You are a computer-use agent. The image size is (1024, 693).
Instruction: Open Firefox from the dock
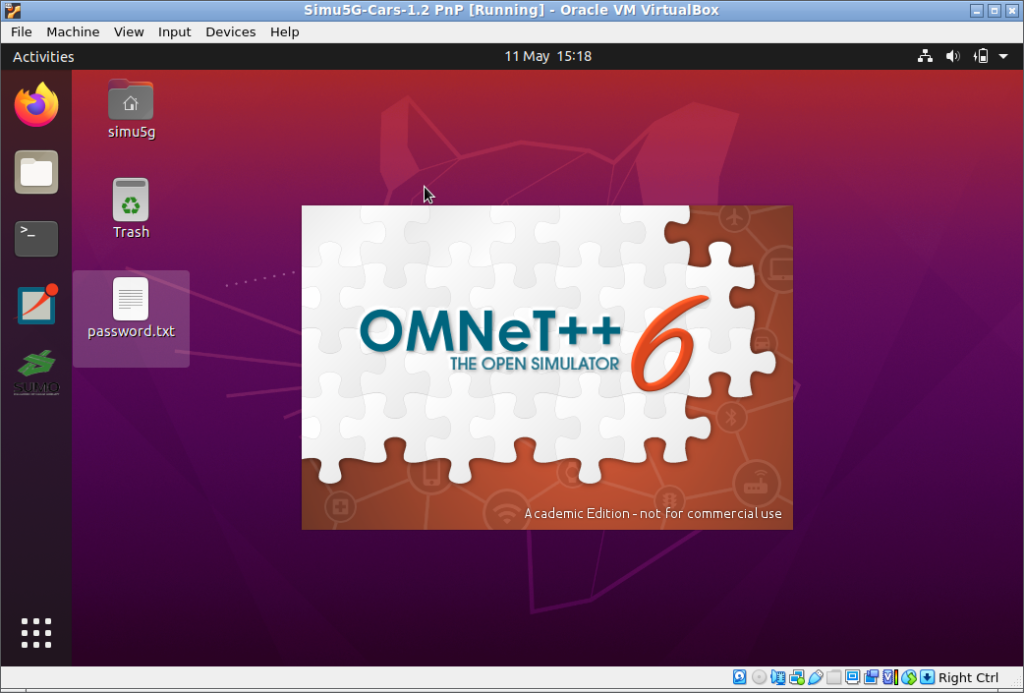click(x=36, y=103)
